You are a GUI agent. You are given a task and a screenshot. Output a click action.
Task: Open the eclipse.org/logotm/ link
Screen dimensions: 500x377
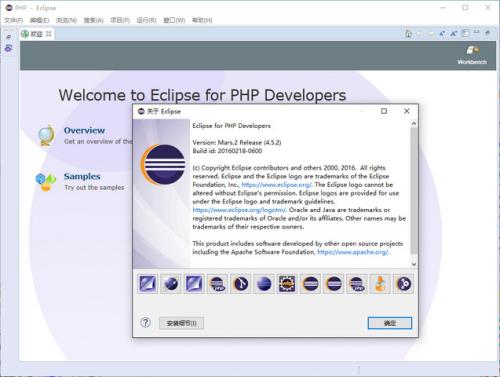(239, 210)
